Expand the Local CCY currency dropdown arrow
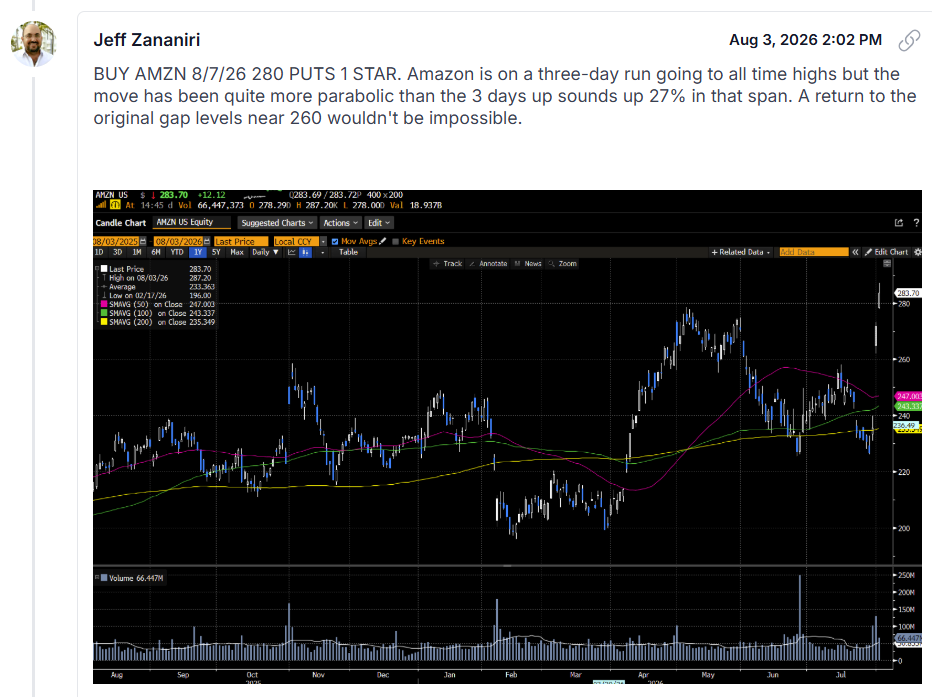 pos(323,241)
